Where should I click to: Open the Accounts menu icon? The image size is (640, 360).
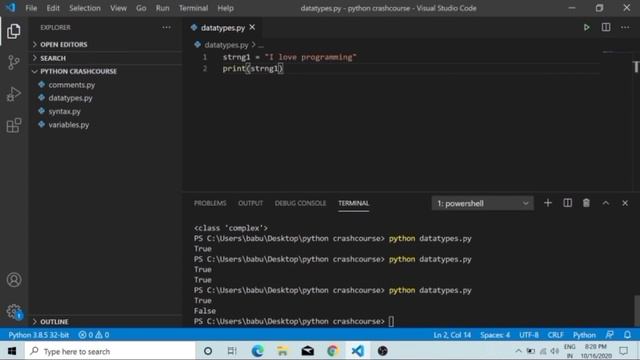click(13, 280)
